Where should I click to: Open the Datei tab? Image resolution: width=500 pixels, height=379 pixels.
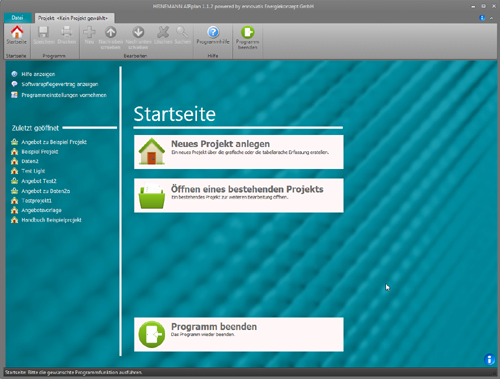click(x=17, y=18)
